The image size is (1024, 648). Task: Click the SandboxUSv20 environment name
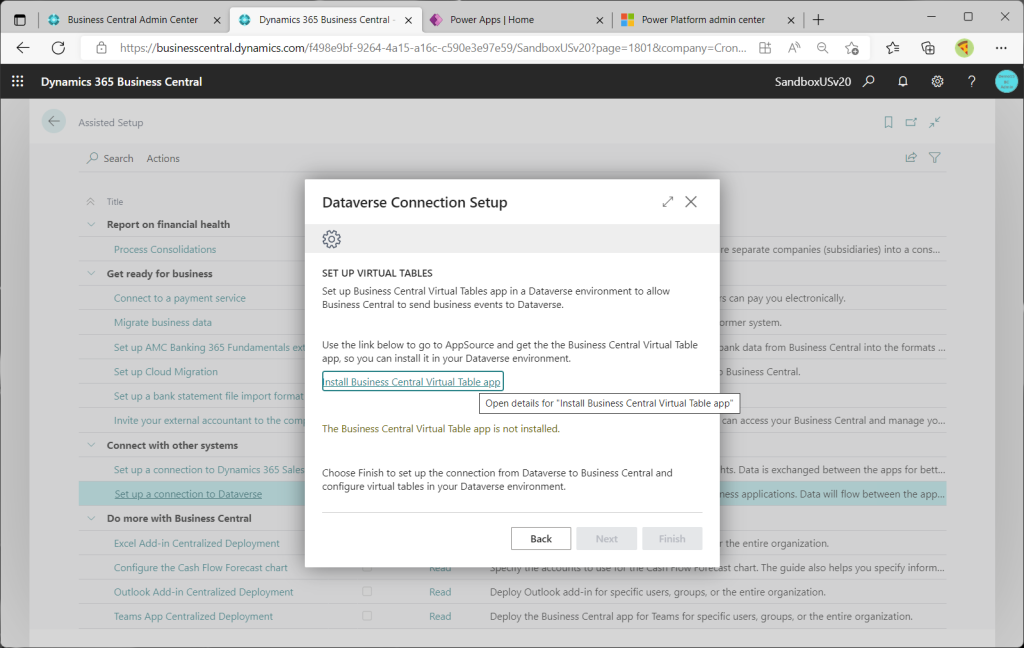click(812, 82)
